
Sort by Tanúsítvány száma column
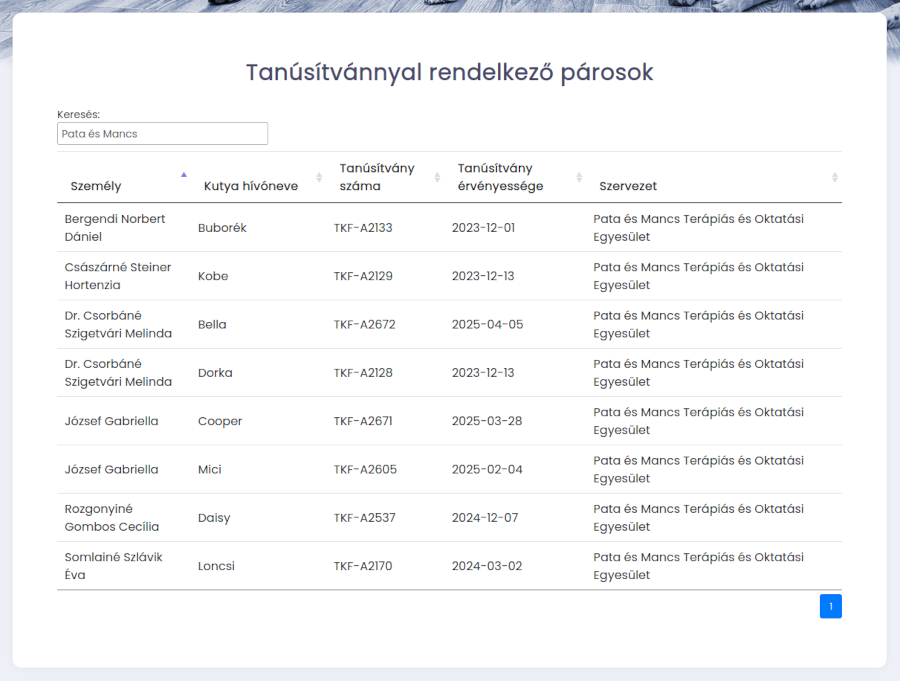click(386, 177)
